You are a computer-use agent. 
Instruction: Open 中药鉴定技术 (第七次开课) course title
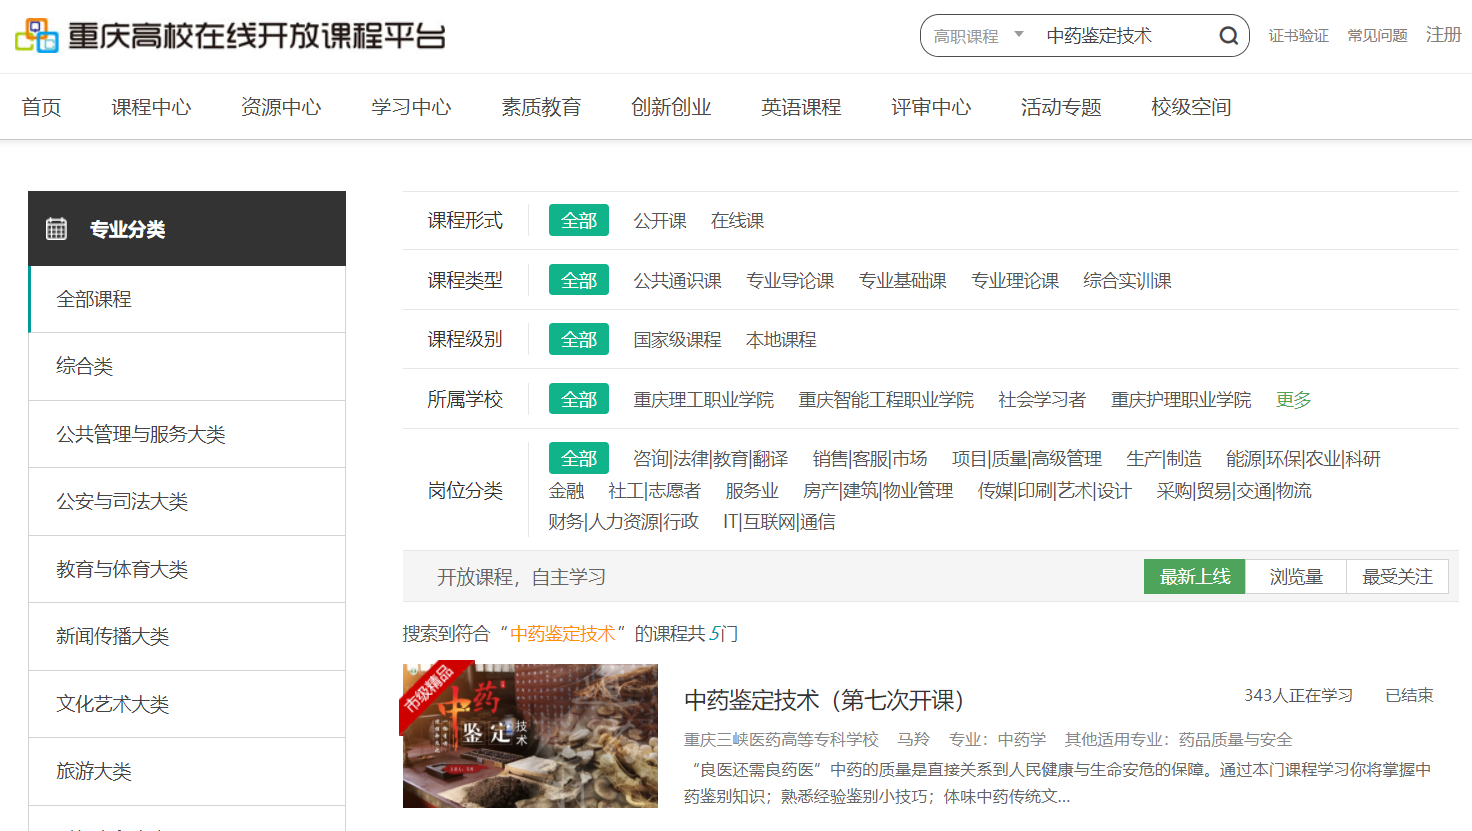[824, 700]
